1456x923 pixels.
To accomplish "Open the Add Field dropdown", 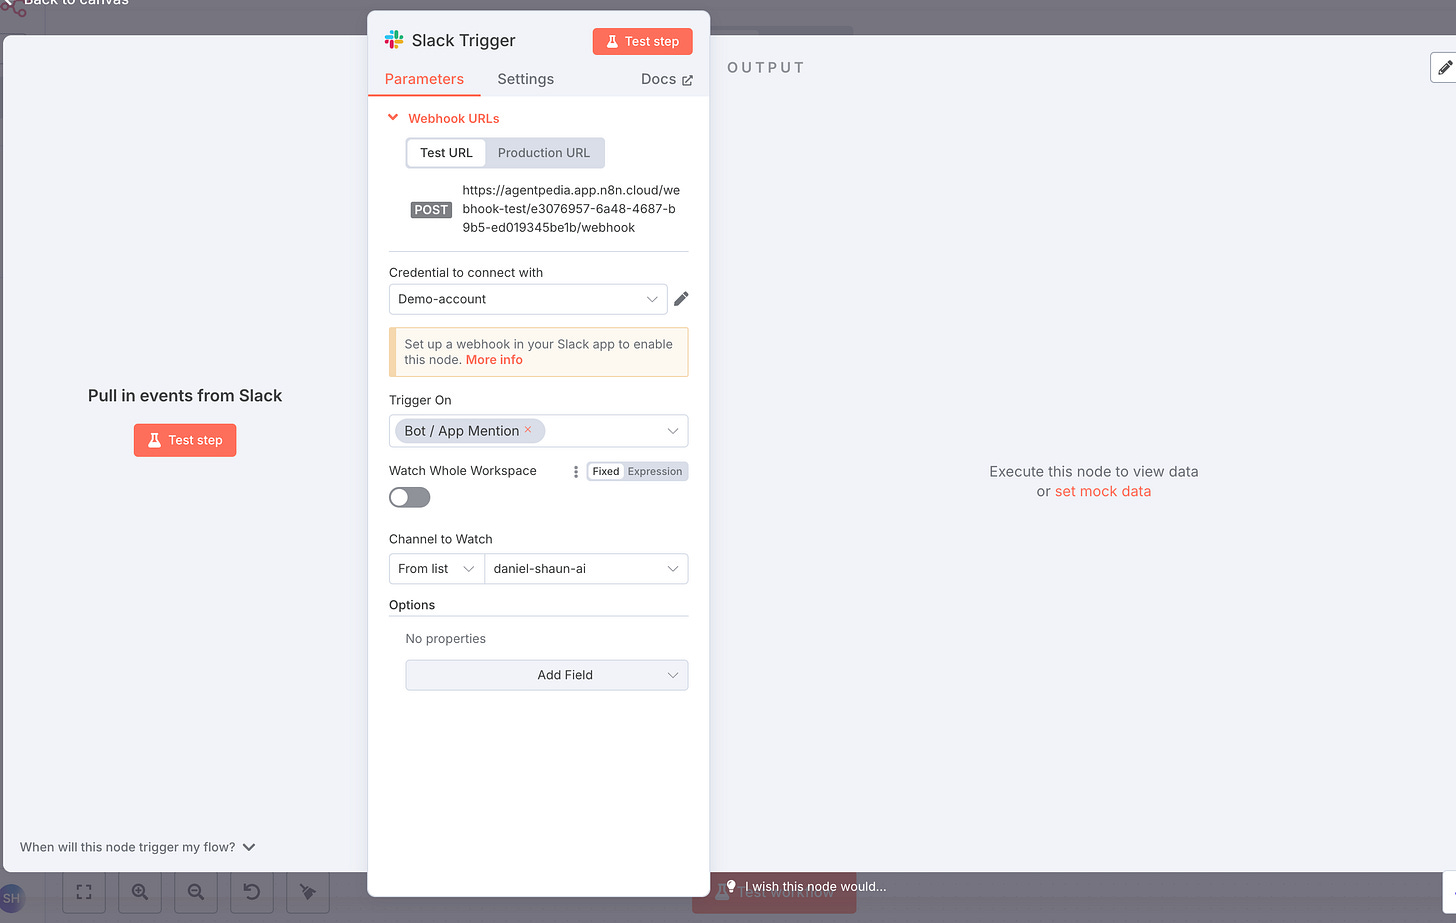I will pyautogui.click(x=547, y=675).
